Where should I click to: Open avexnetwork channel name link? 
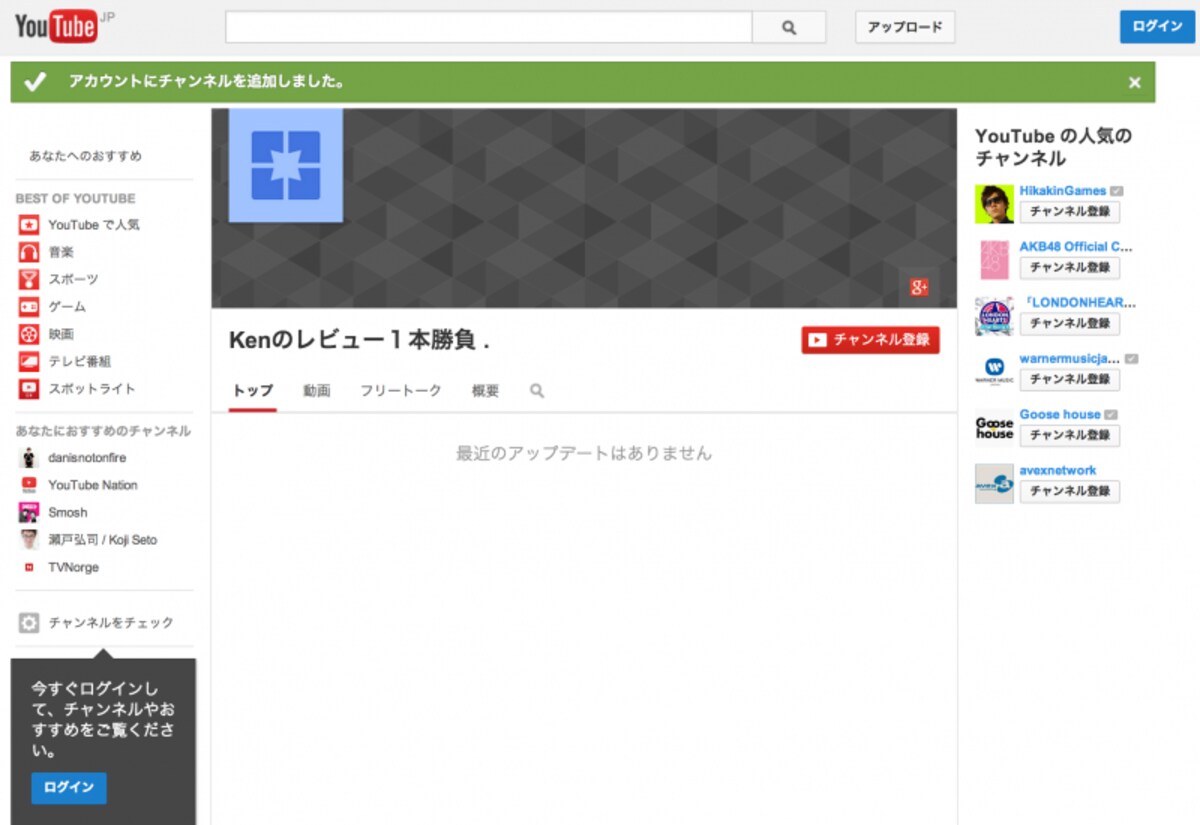(1058, 471)
